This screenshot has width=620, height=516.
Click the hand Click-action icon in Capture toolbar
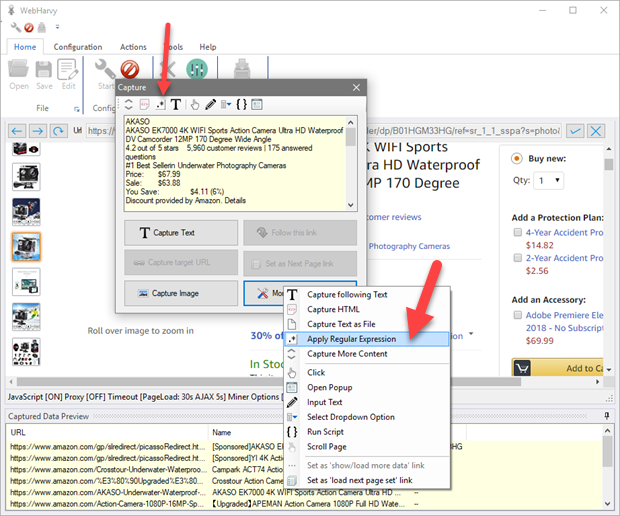(194, 104)
